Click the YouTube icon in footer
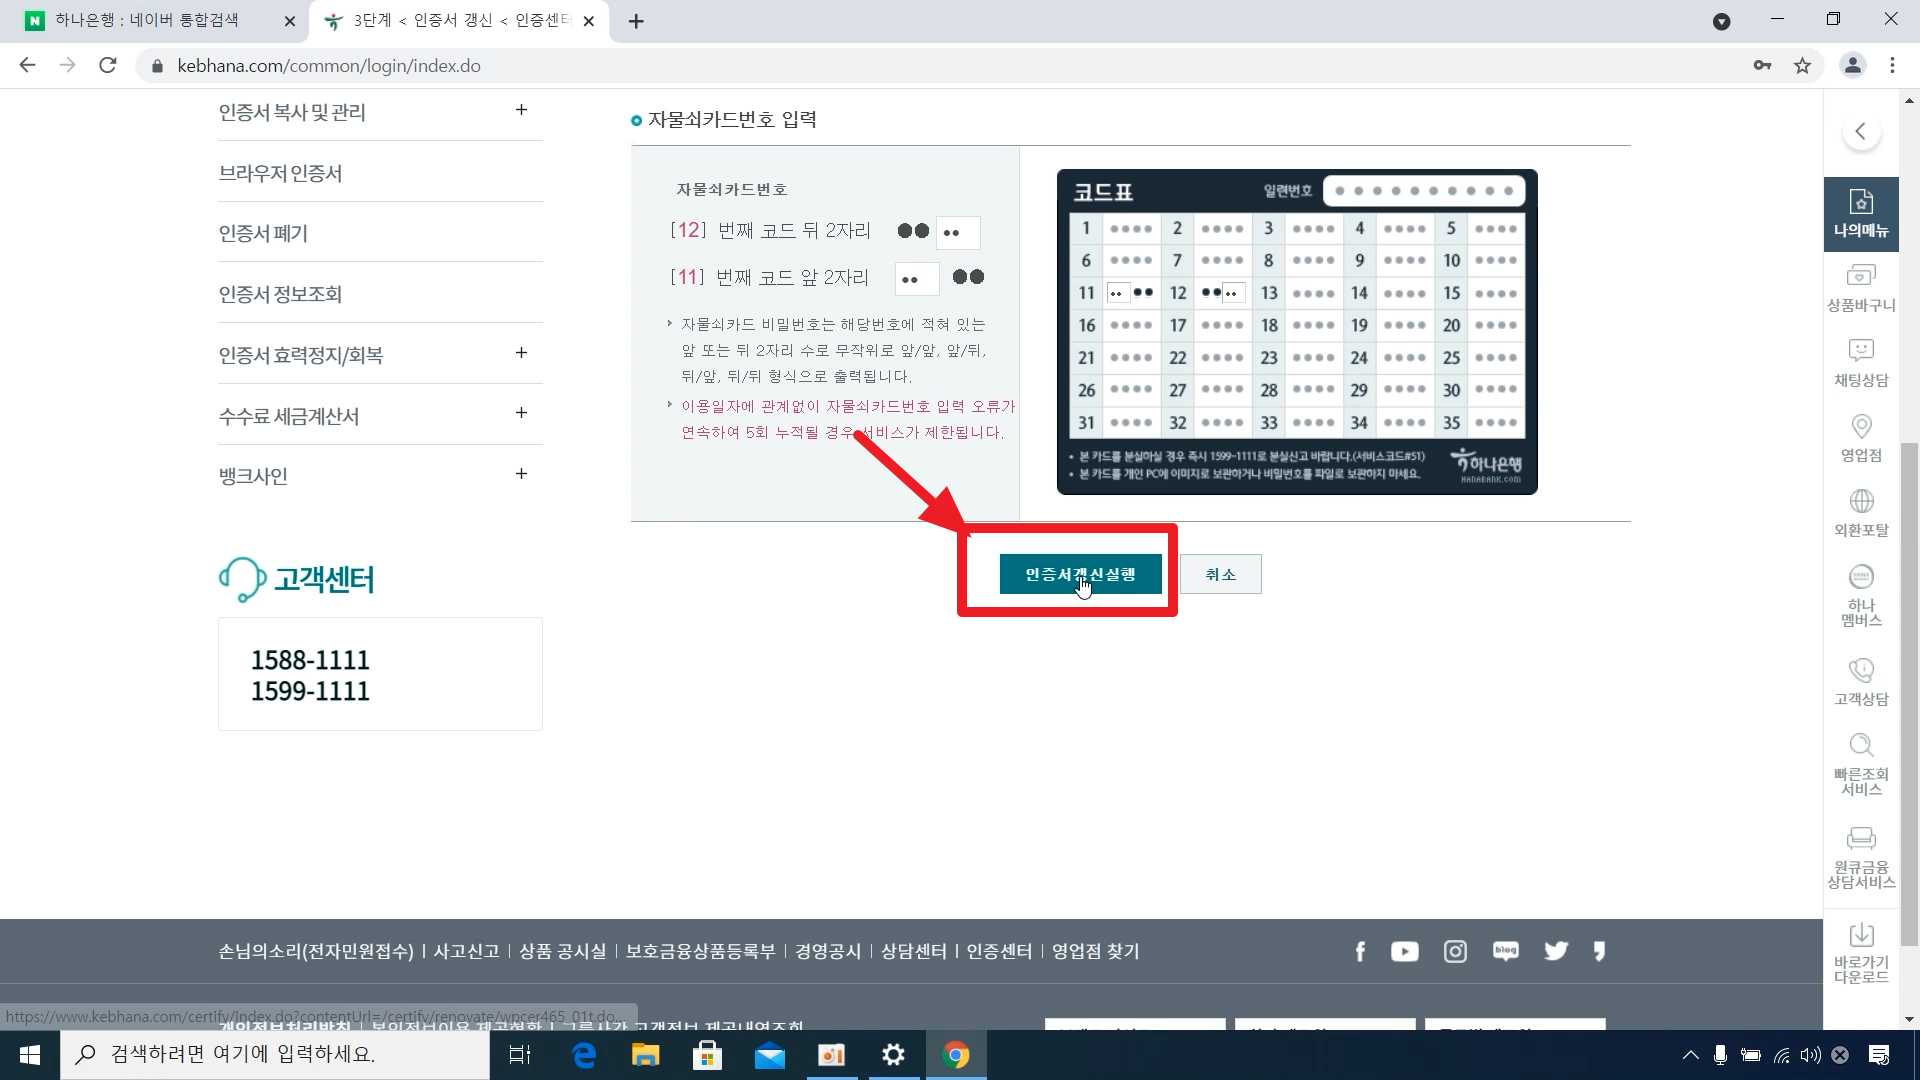The image size is (1920, 1080). tap(1404, 952)
